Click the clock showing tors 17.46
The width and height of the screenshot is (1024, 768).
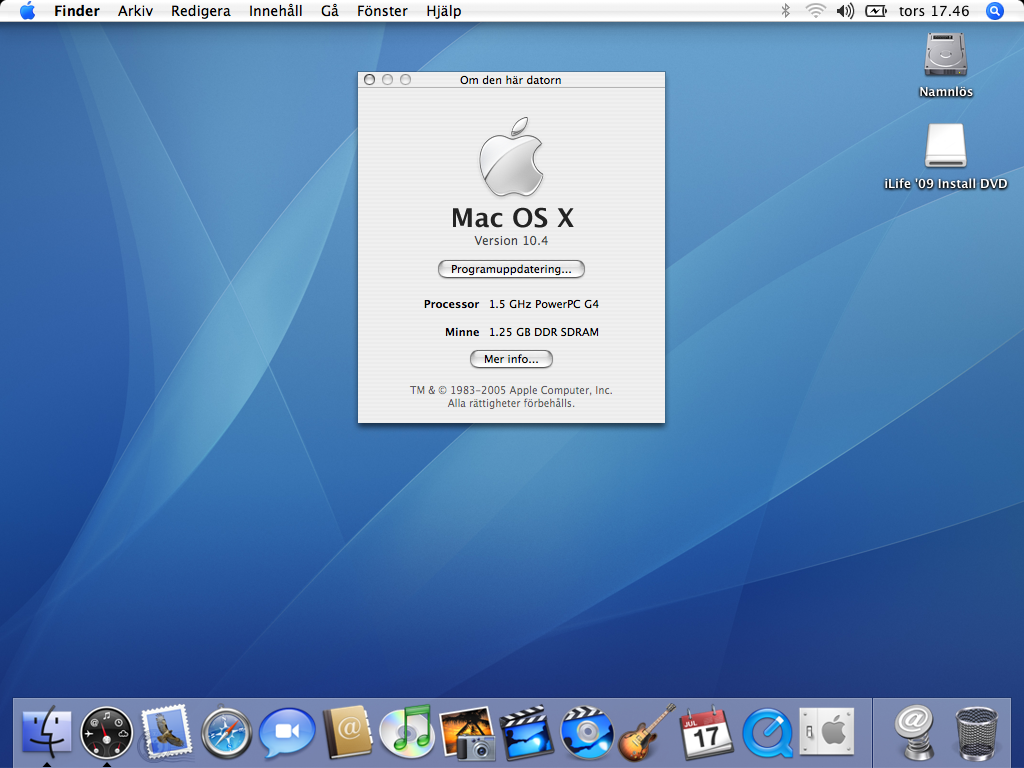pos(934,11)
